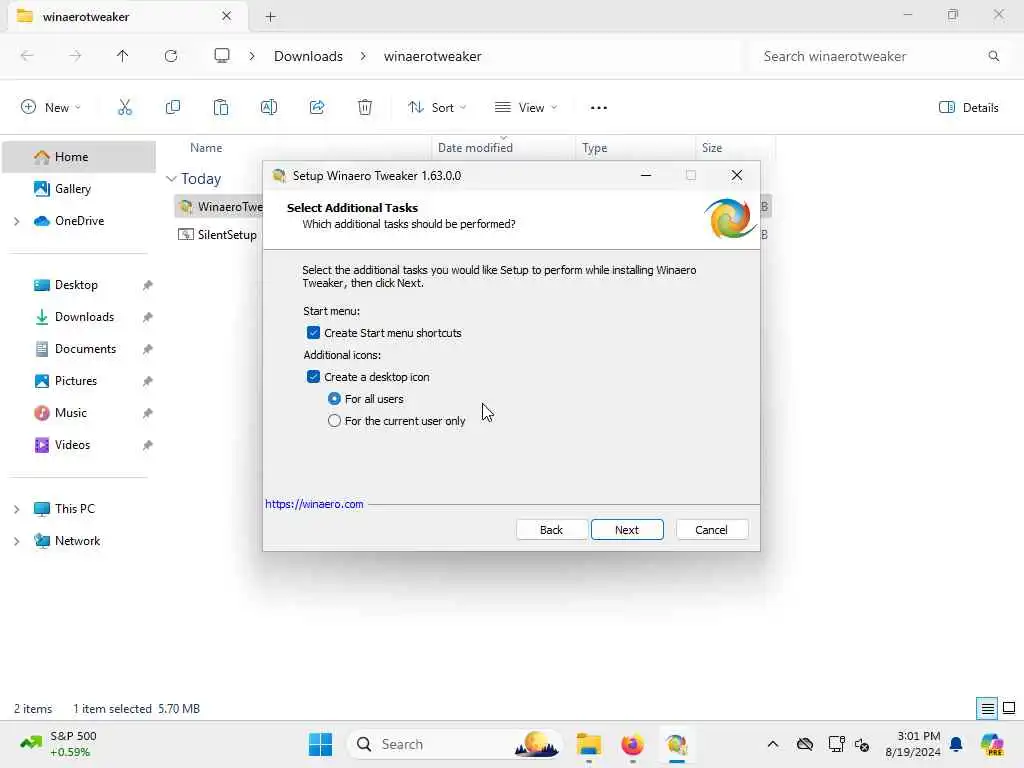Viewport: 1024px width, 768px height.
Task: Collapse the Today file group
Action: coord(171,179)
